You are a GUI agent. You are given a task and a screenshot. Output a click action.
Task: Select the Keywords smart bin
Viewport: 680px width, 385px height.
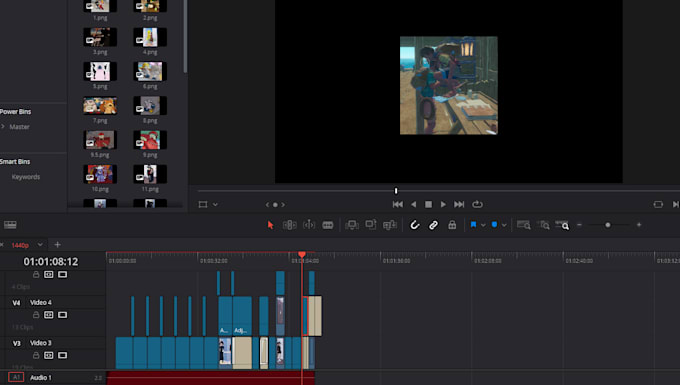(x=26, y=177)
